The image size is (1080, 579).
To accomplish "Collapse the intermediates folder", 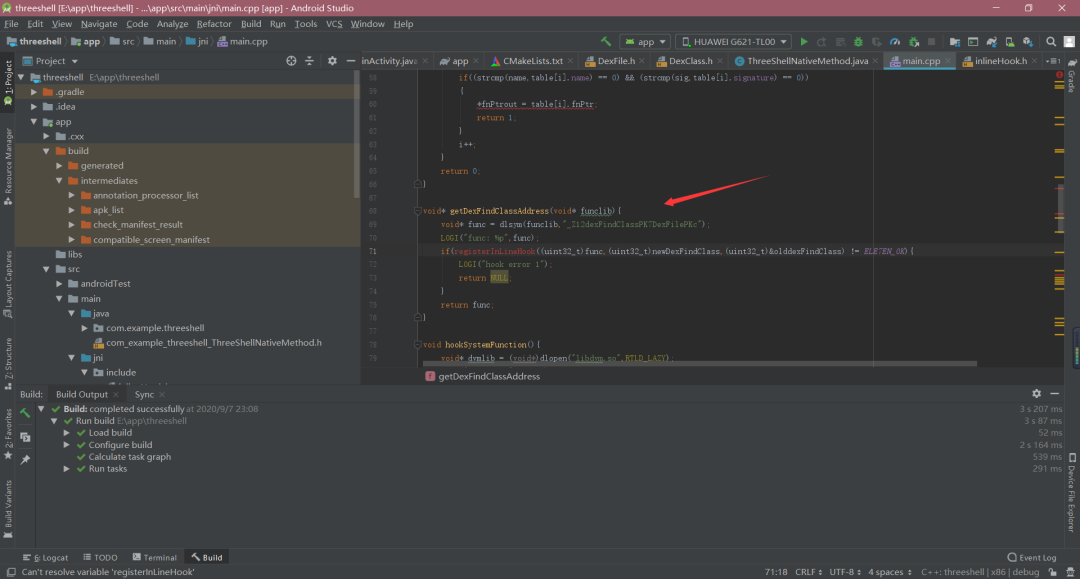I will 59,180.
